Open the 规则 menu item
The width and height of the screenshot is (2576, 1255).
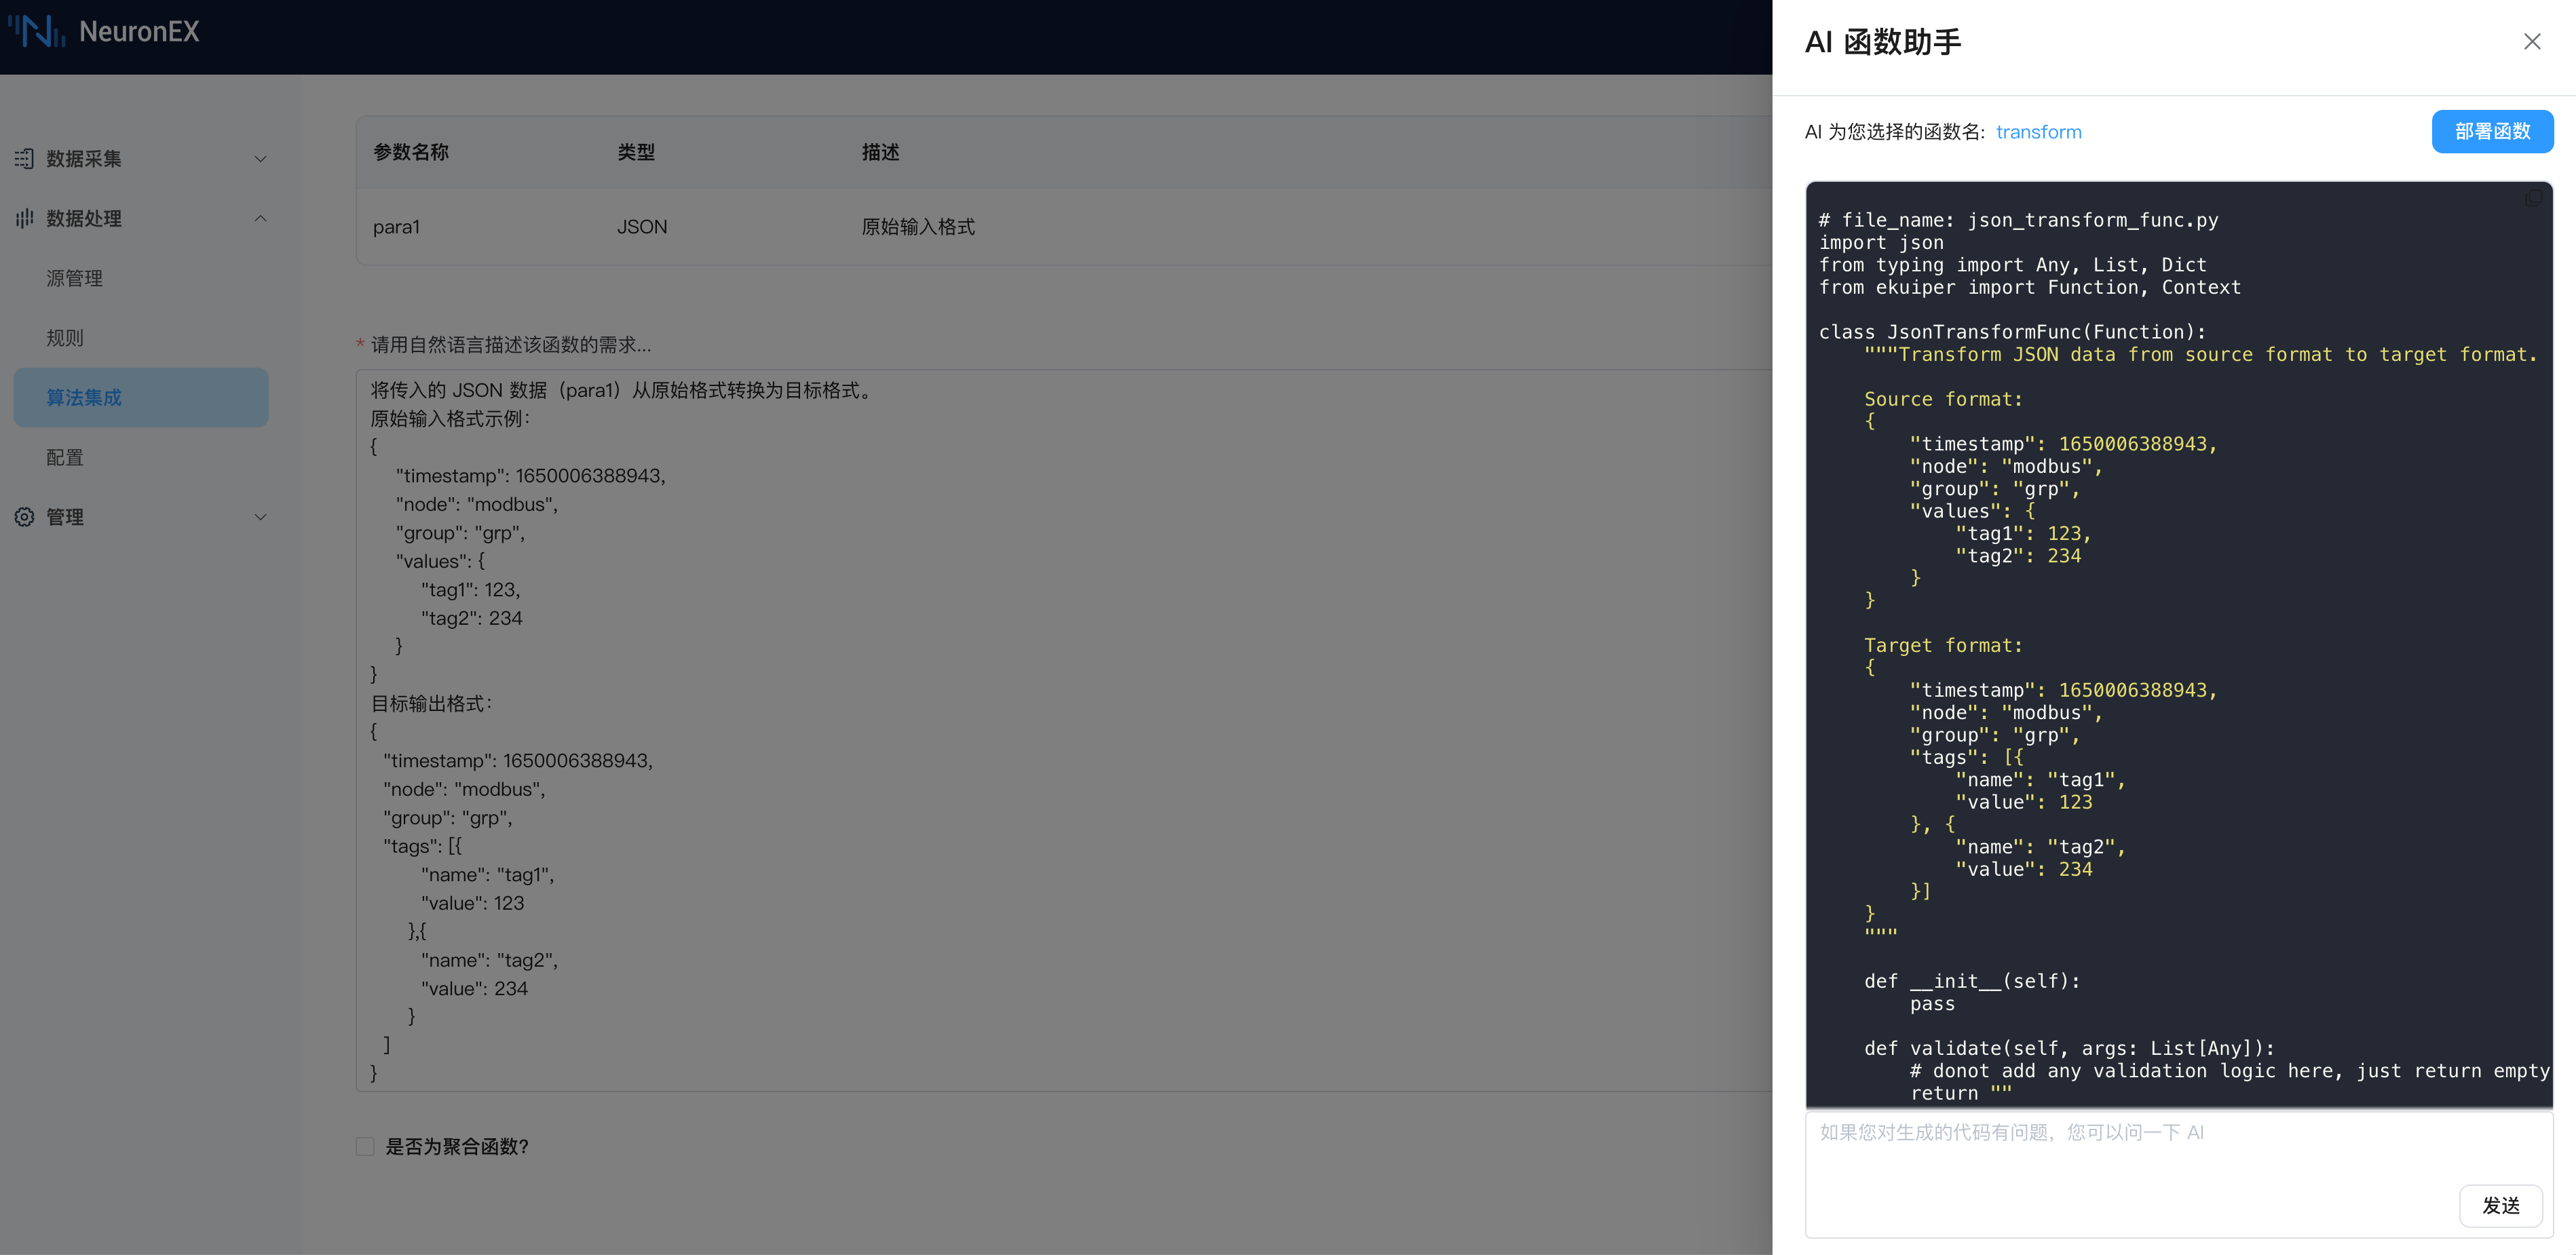point(65,338)
